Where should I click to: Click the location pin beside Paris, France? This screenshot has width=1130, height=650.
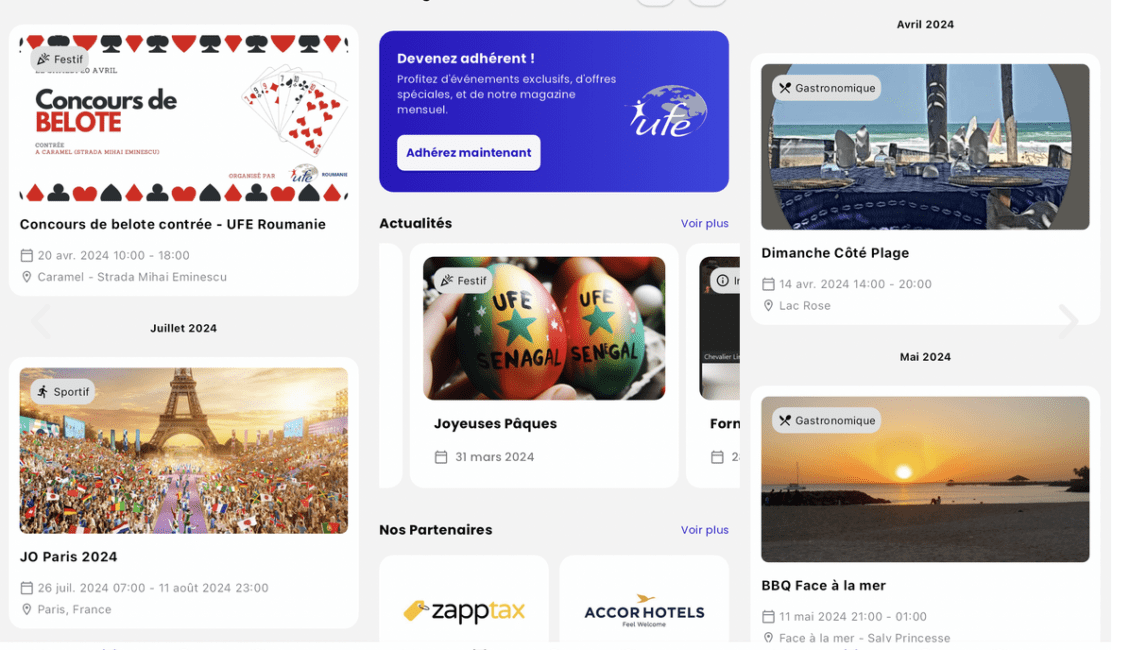point(27,610)
